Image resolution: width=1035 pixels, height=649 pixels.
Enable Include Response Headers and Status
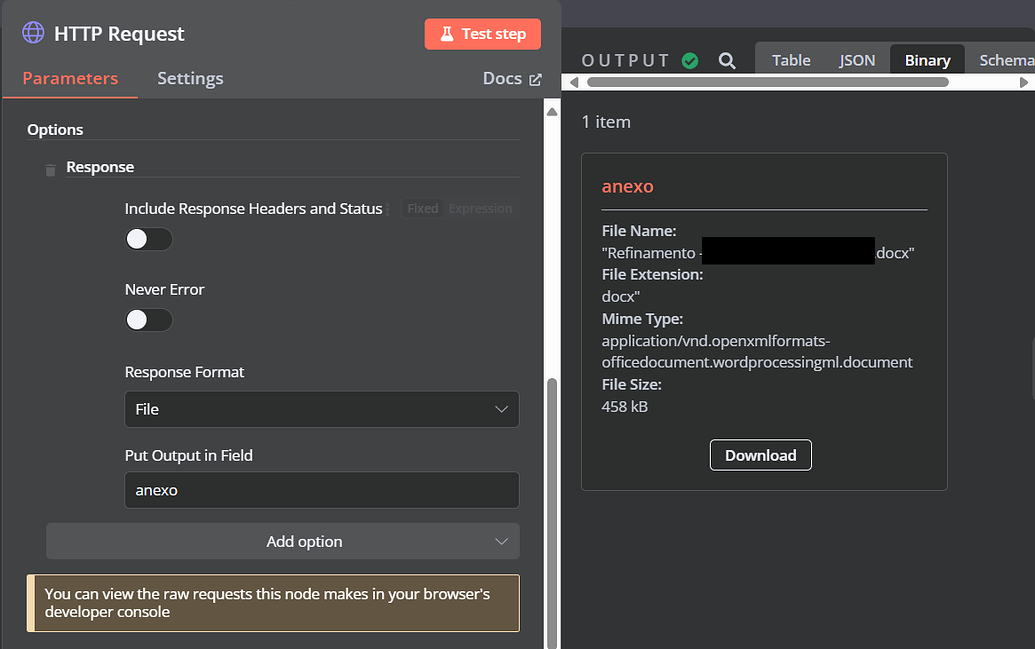click(148, 239)
